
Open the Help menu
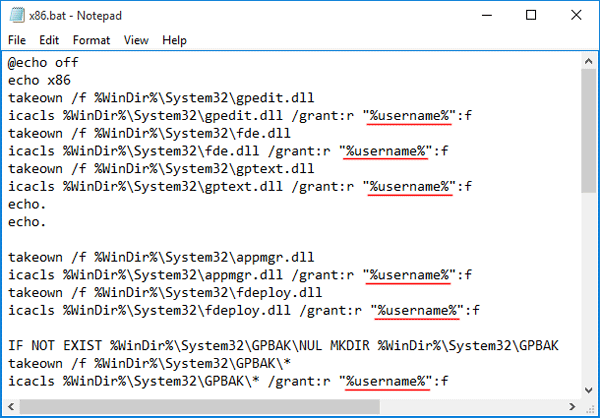pyautogui.click(x=174, y=40)
